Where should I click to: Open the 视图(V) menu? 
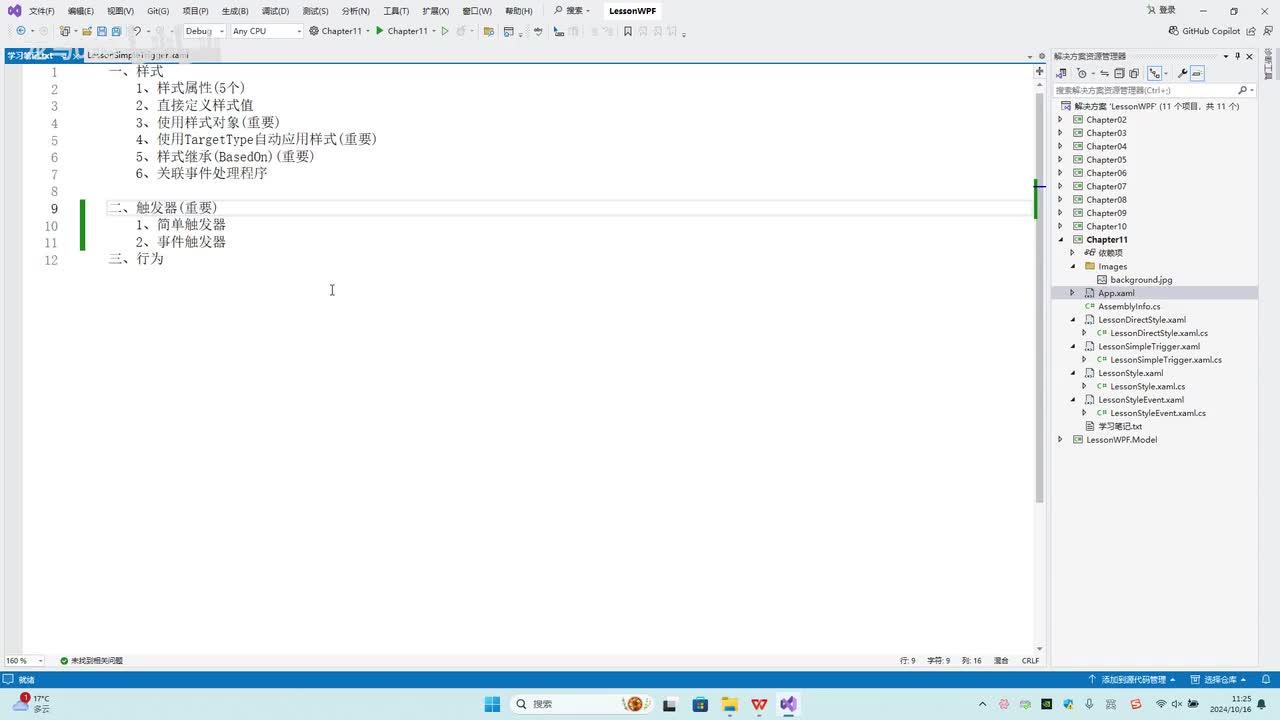(x=120, y=11)
